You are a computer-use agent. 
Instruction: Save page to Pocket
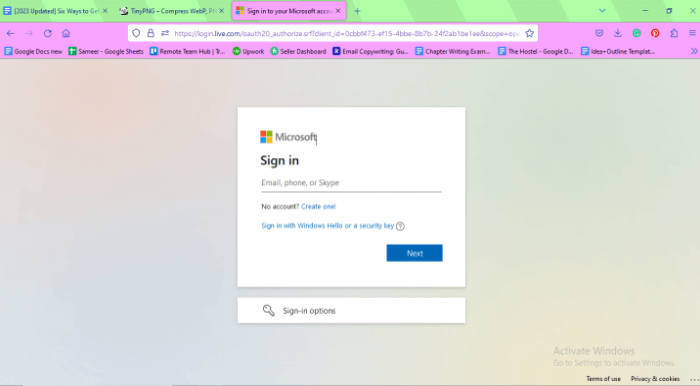point(599,33)
